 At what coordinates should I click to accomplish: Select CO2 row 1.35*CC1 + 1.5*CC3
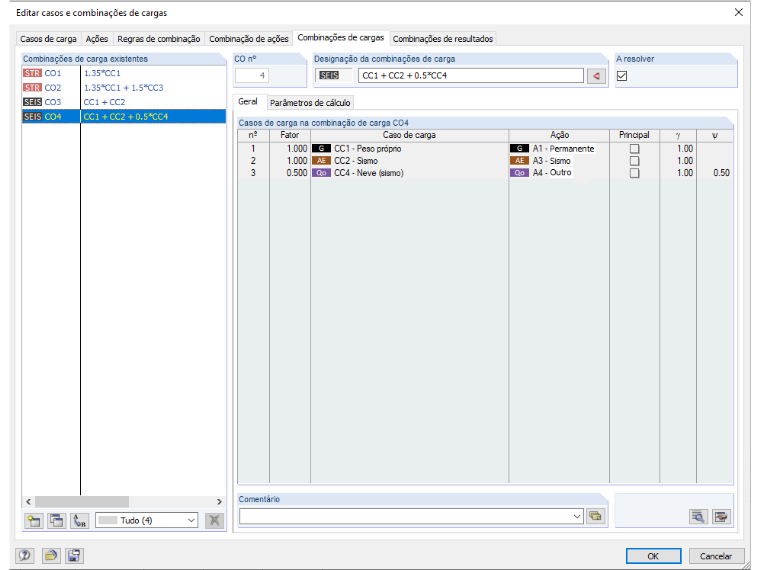124,88
